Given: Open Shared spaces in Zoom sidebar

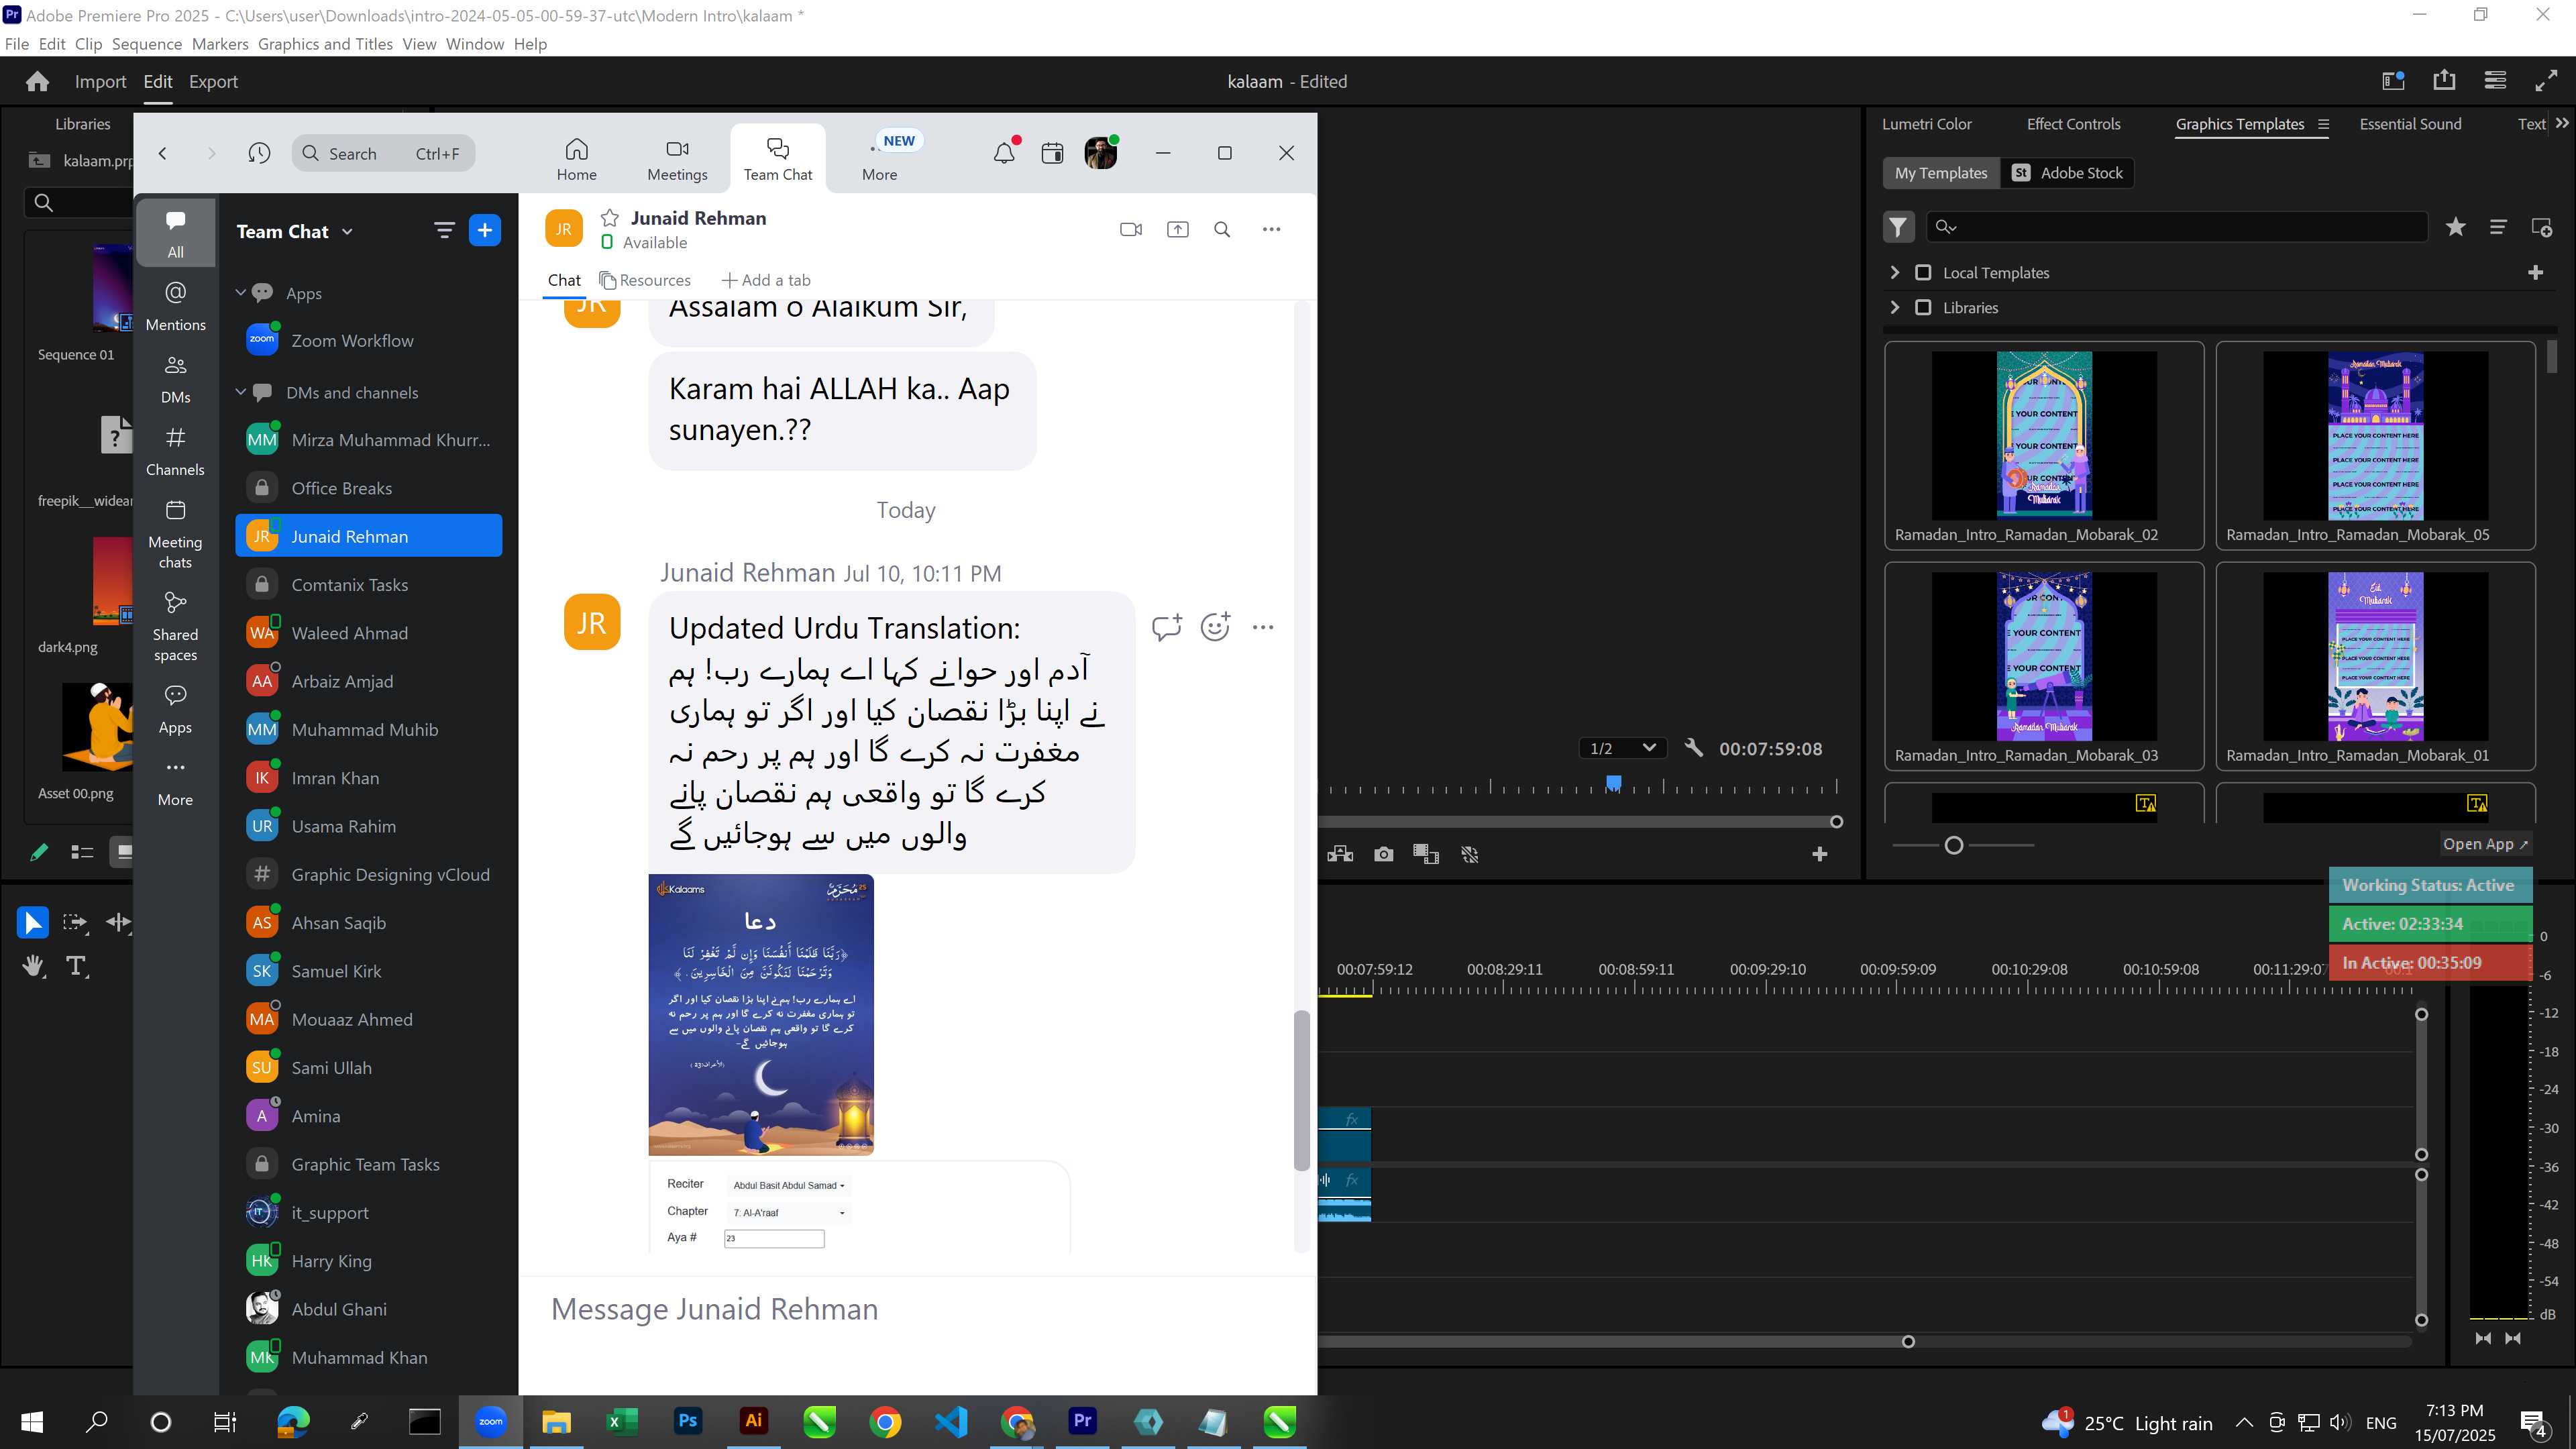Looking at the screenshot, I should (x=175, y=627).
